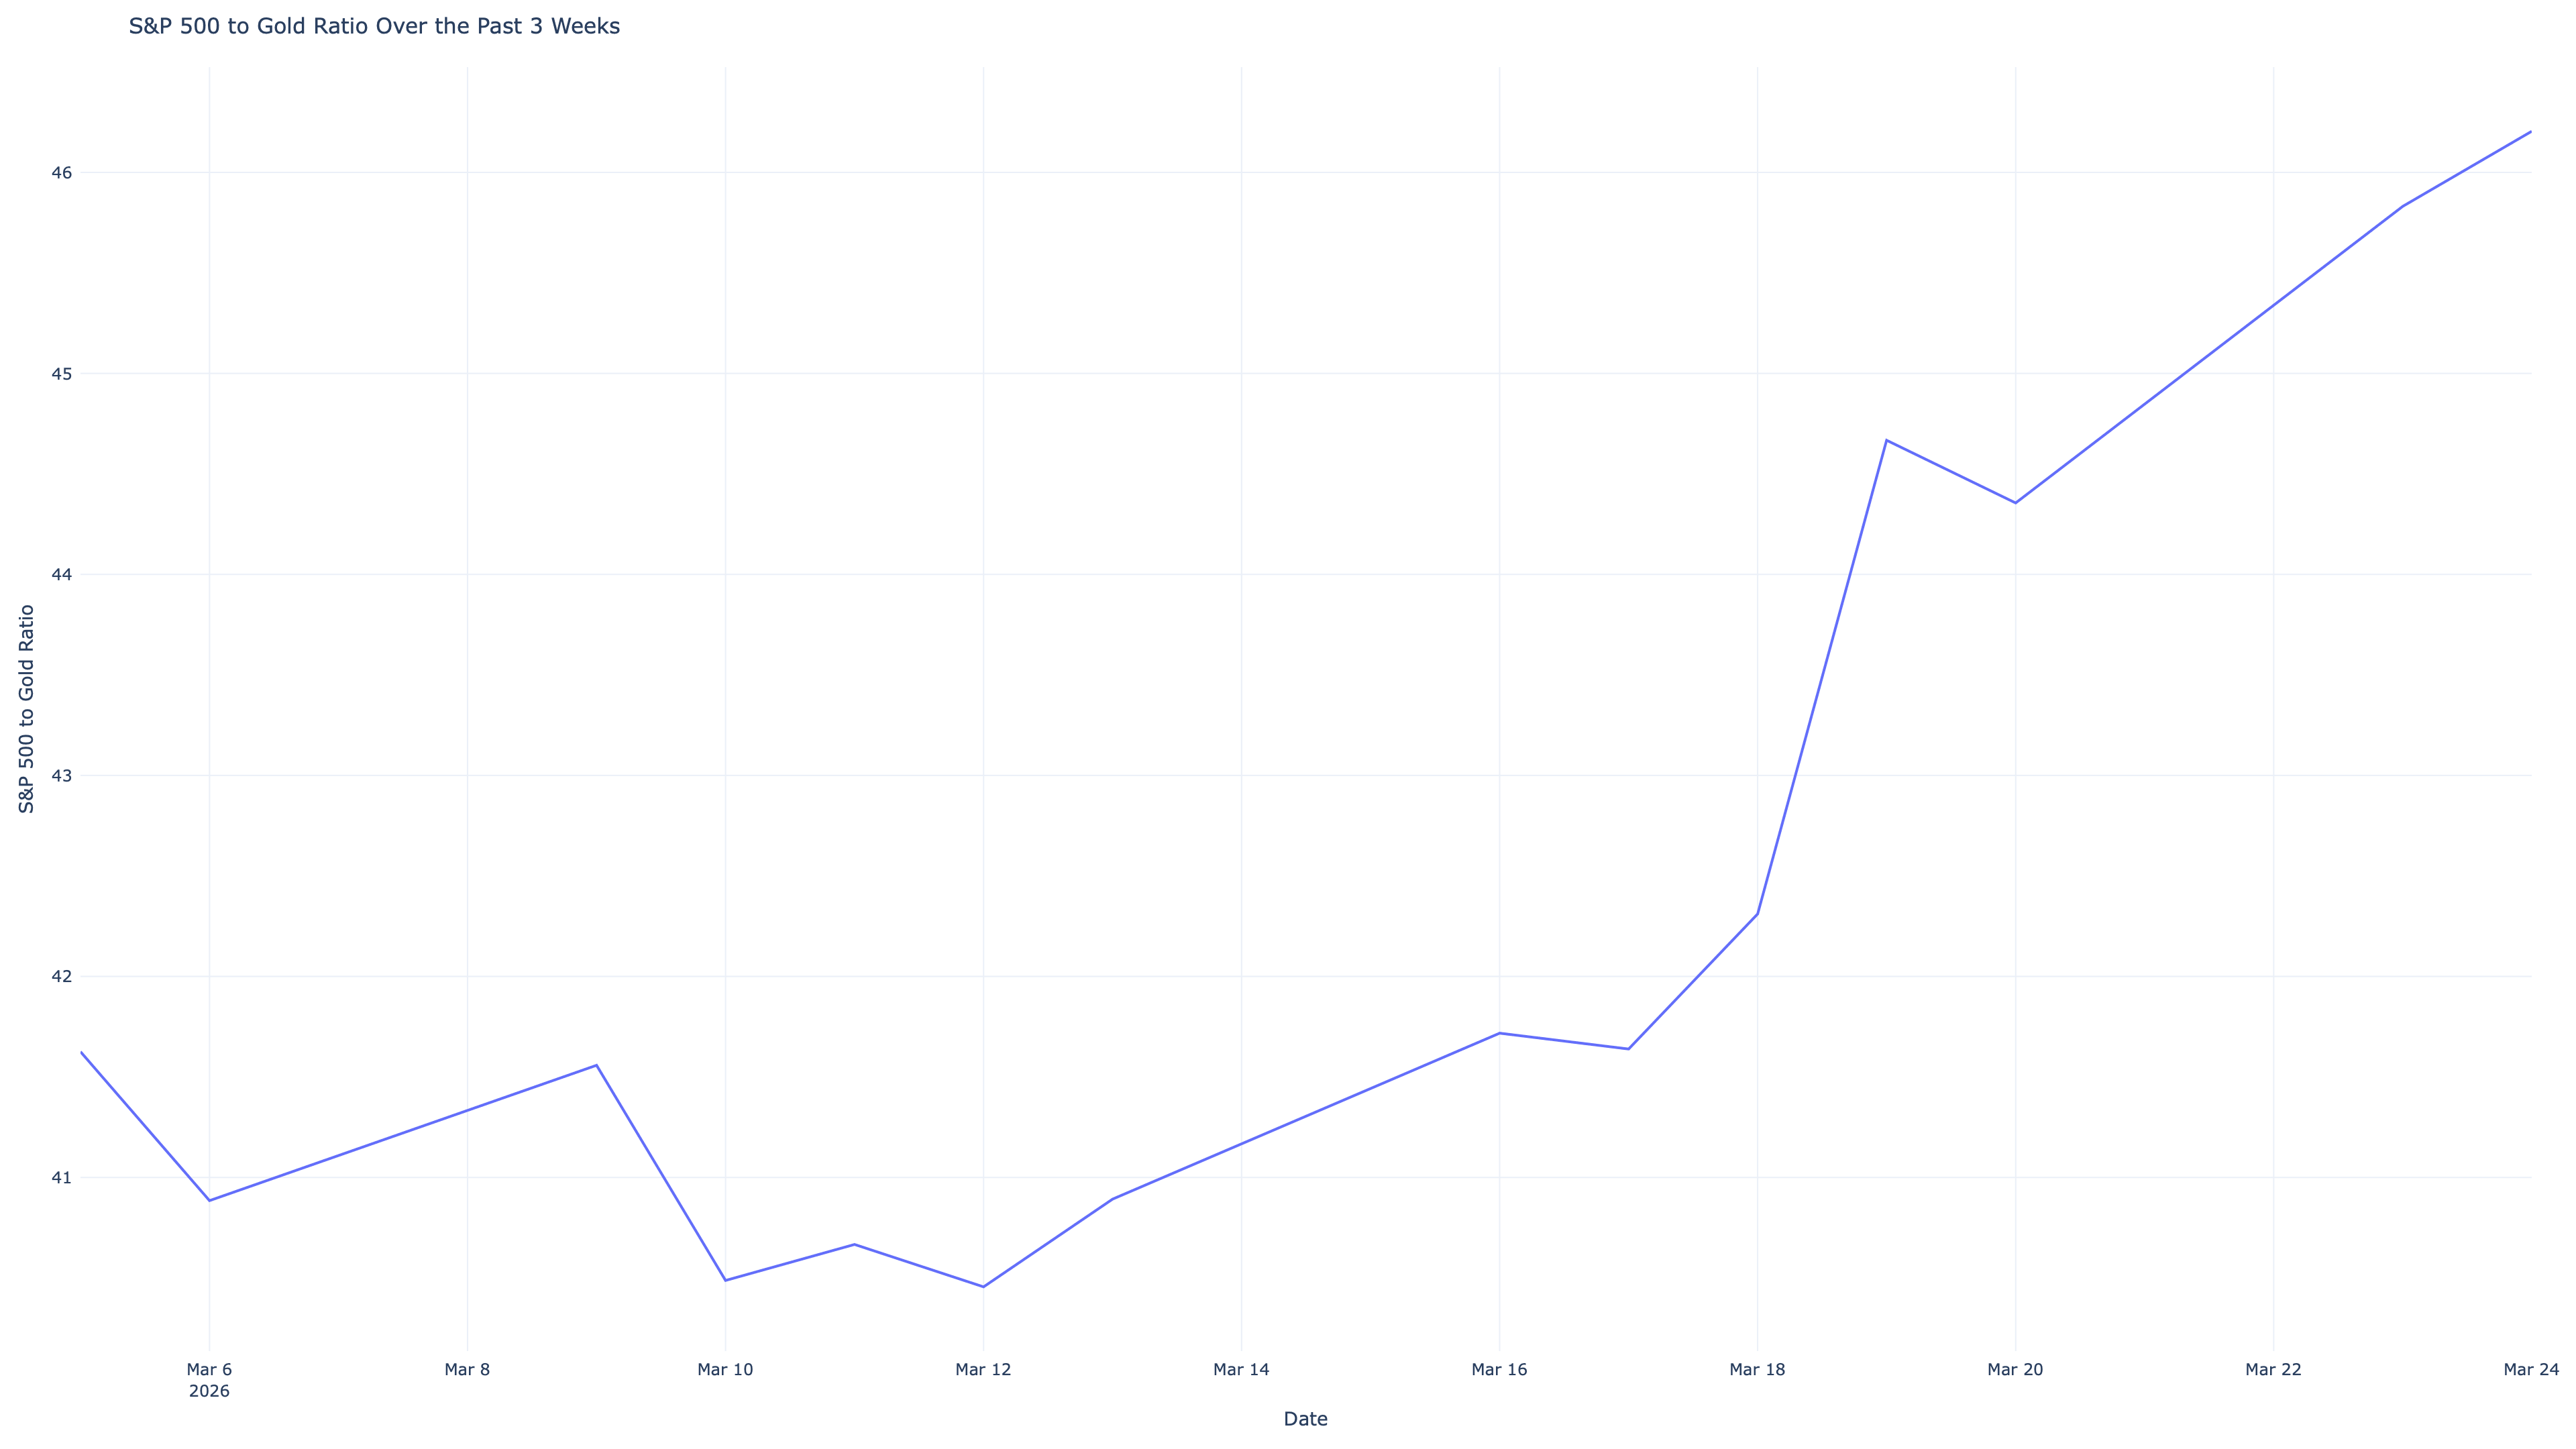Click the line's peak point at Mar 19
Viewport: 2576px width, 1449px height.
pyautogui.click(x=1886, y=440)
